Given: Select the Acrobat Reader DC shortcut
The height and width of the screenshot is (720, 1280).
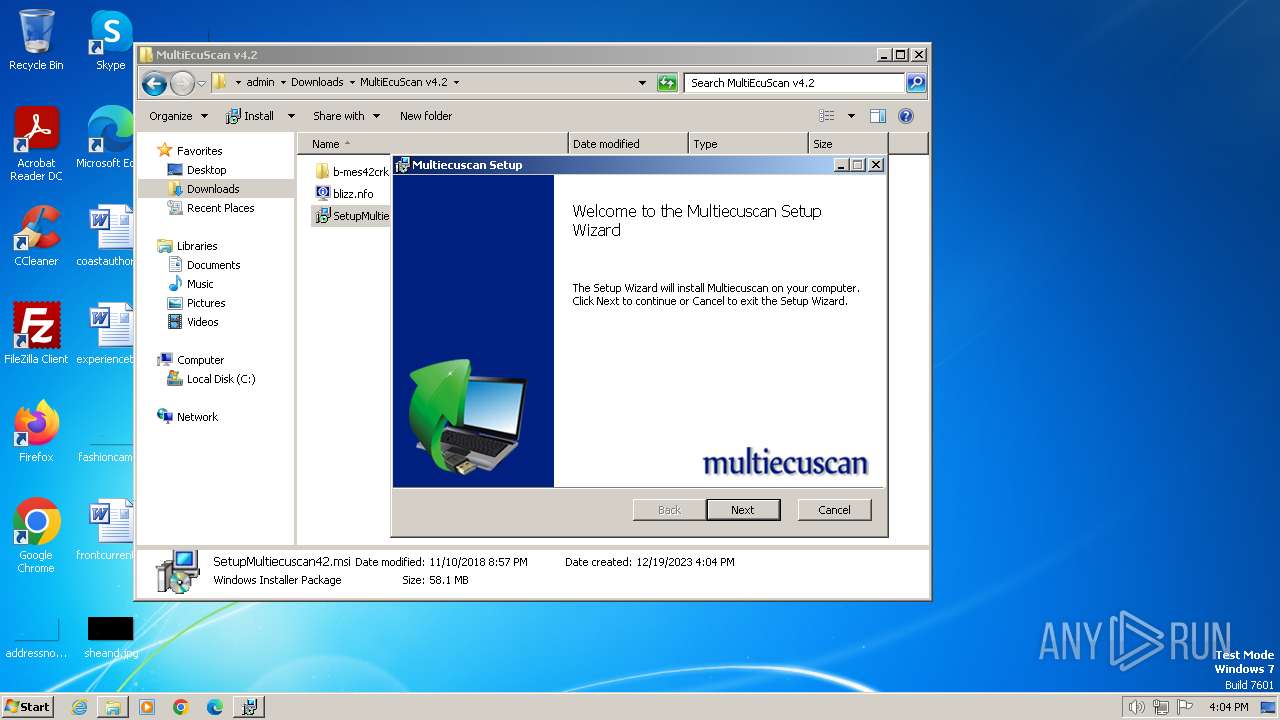Looking at the screenshot, I should click(x=36, y=144).
